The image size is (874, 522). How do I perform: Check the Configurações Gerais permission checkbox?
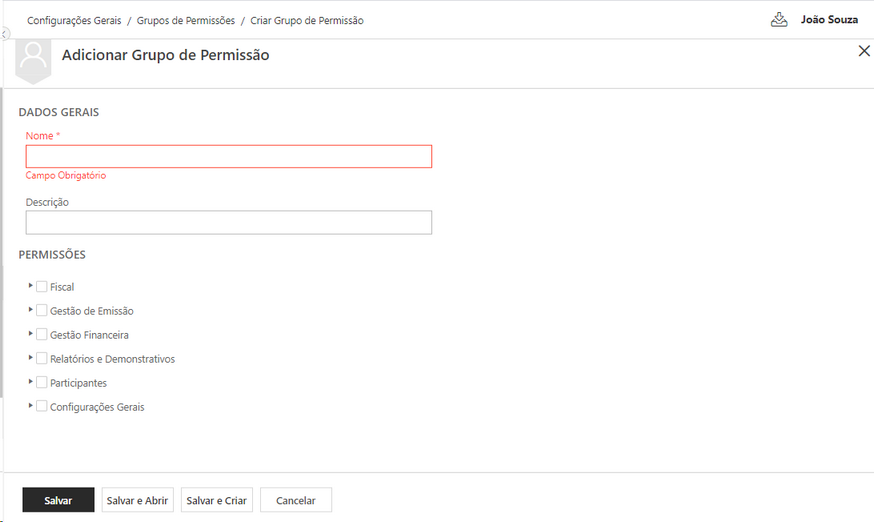(x=42, y=407)
